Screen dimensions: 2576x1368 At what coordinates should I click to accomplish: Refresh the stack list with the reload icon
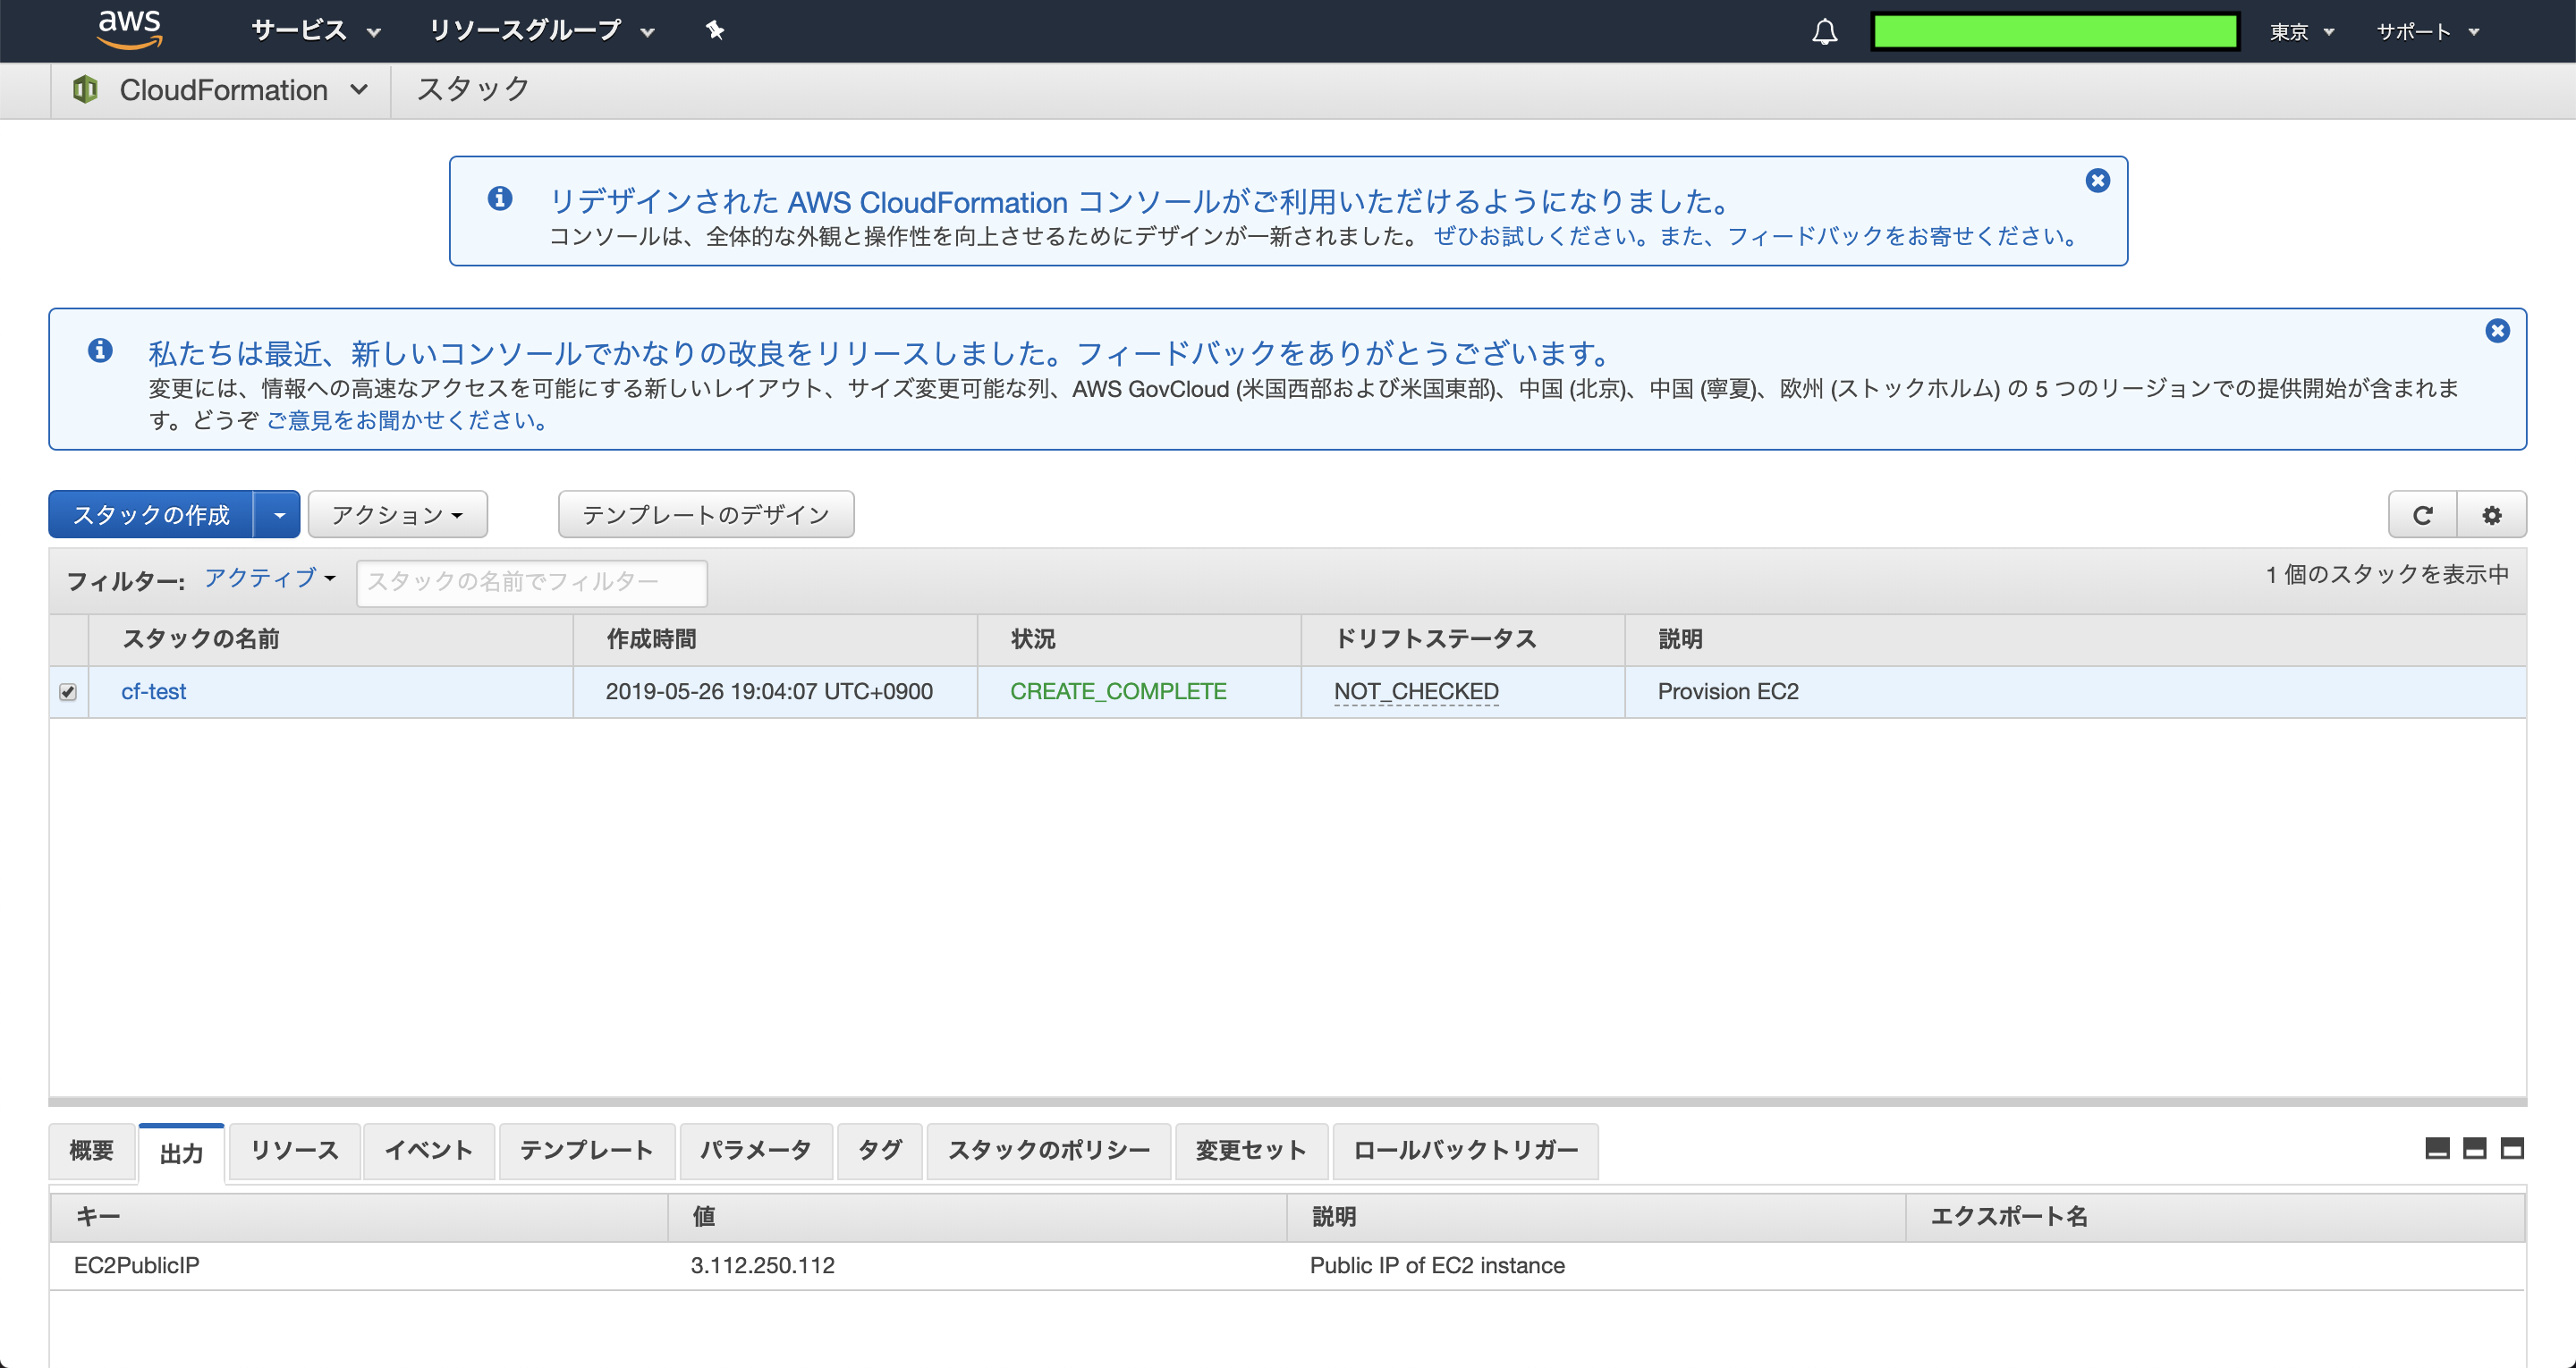[2424, 514]
